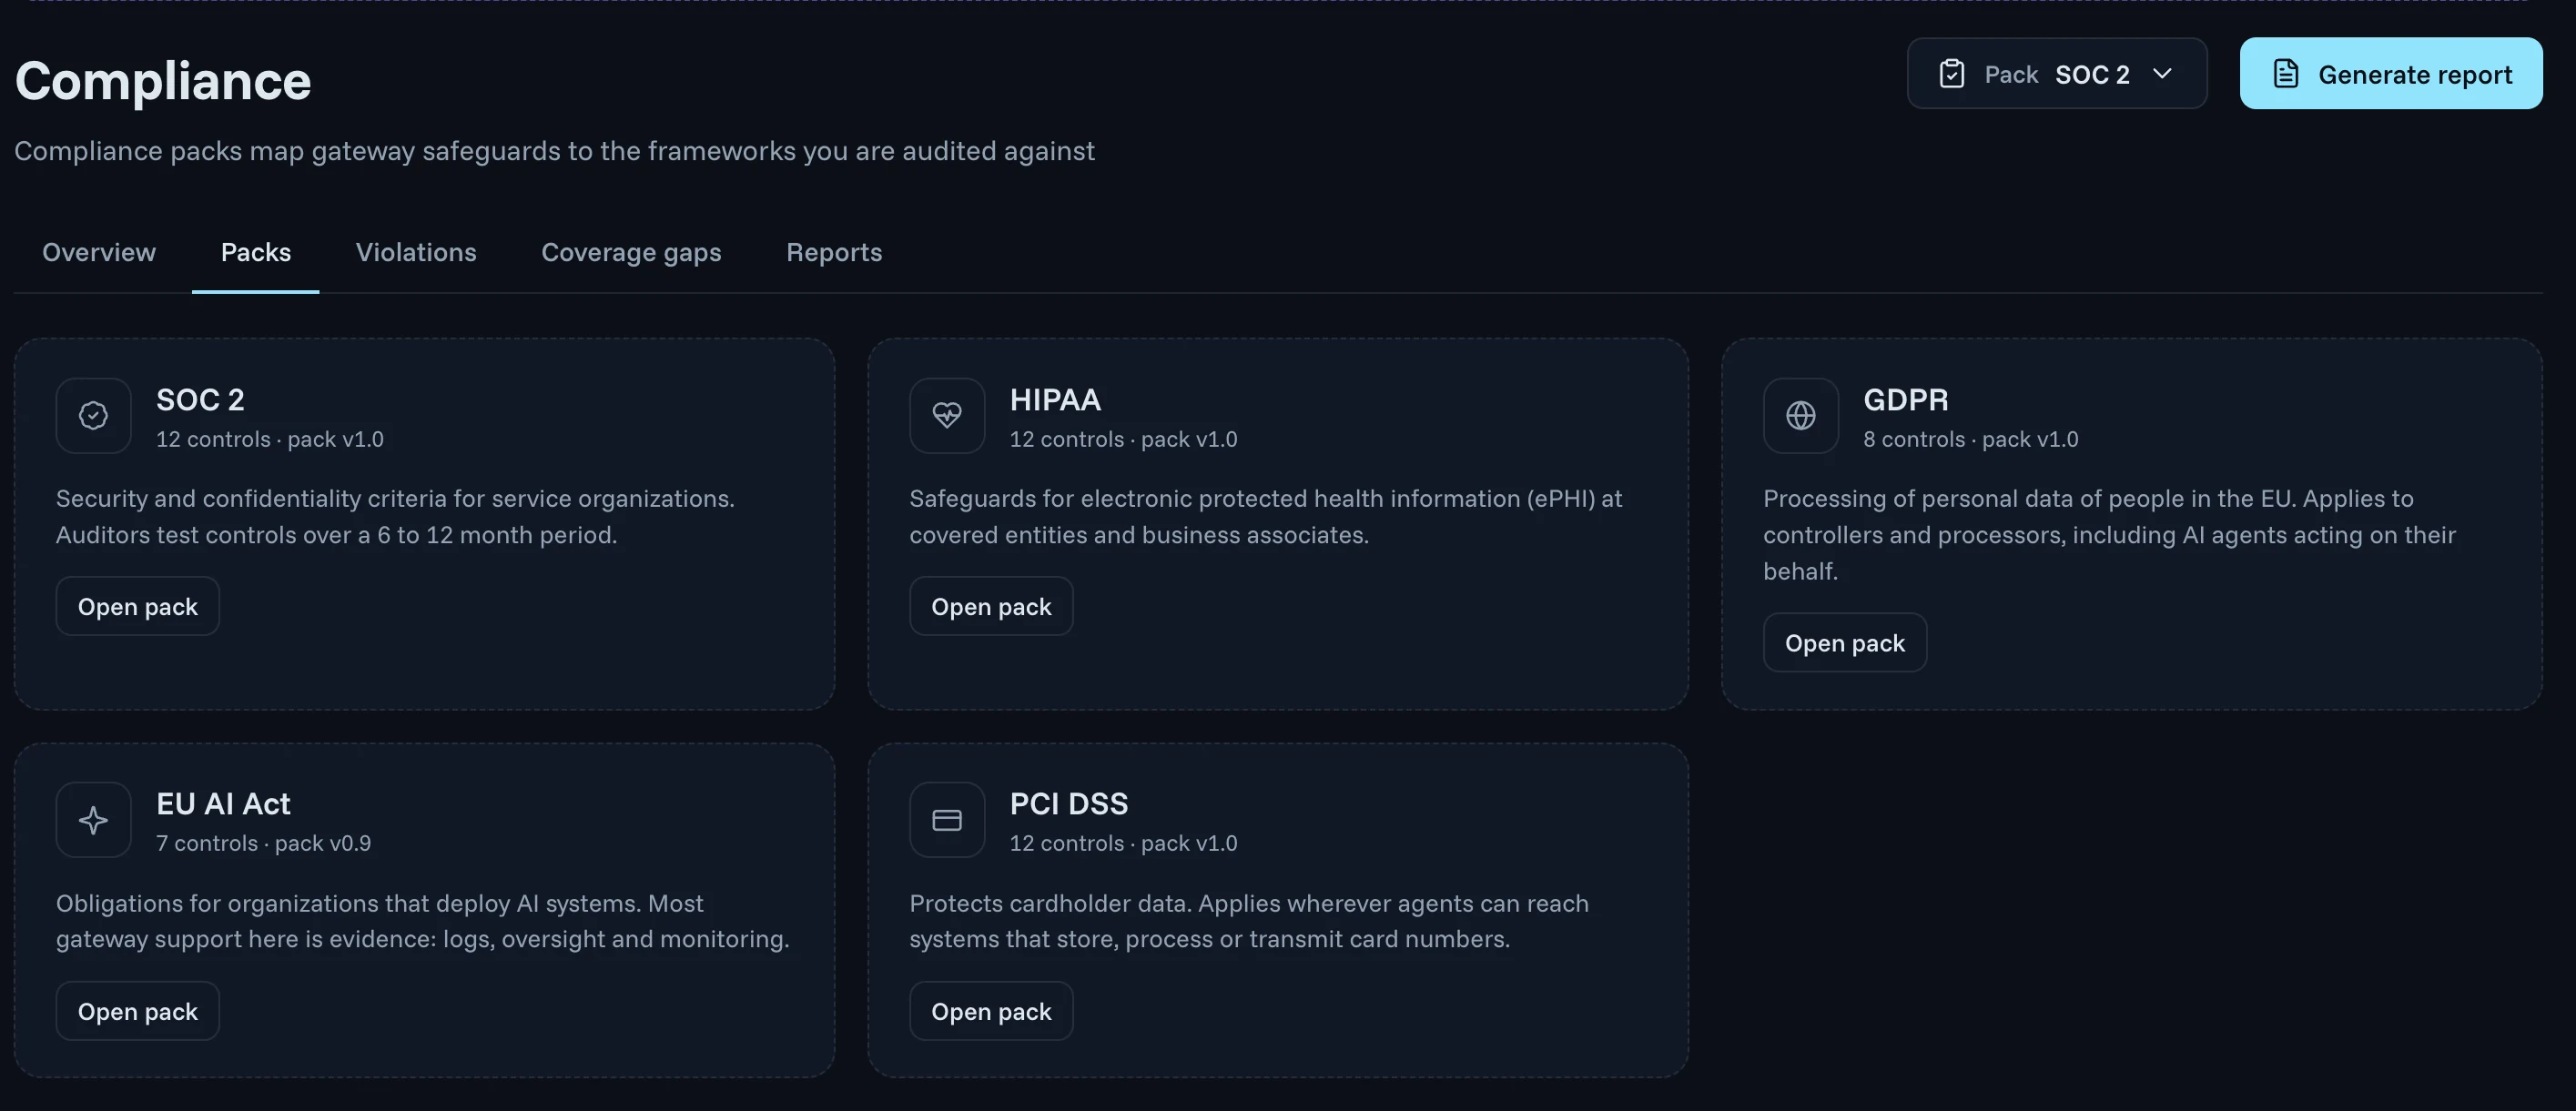This screenshot has width=2576, height=1111.
Task: Click the SOC 2 security criteria description
Action: click(395, 516)
